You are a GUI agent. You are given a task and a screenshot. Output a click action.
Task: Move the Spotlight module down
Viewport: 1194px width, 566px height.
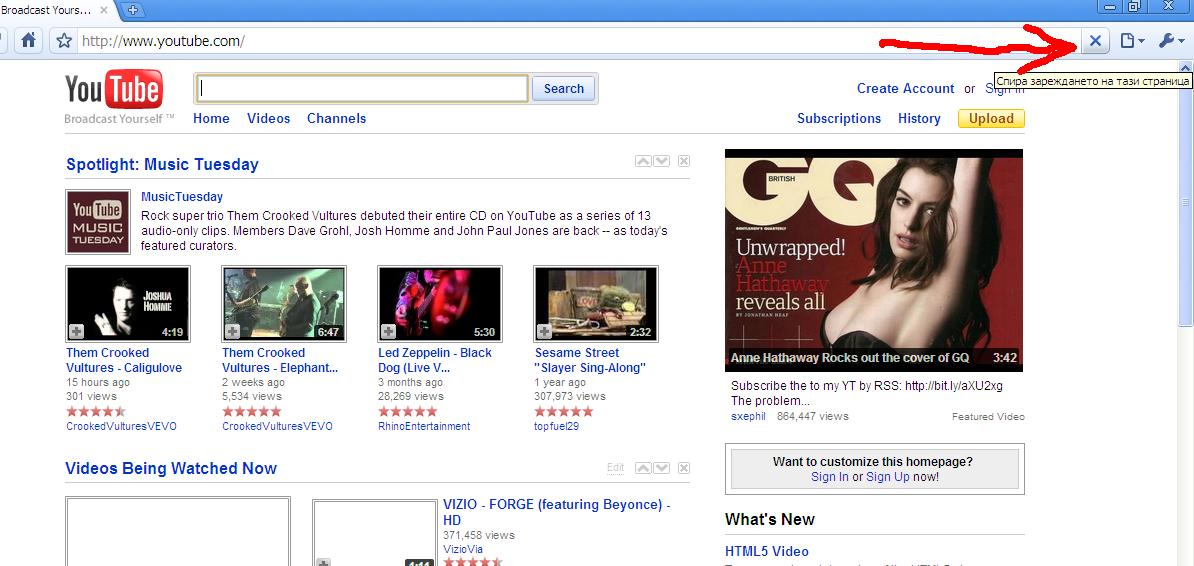click(660, 161)
